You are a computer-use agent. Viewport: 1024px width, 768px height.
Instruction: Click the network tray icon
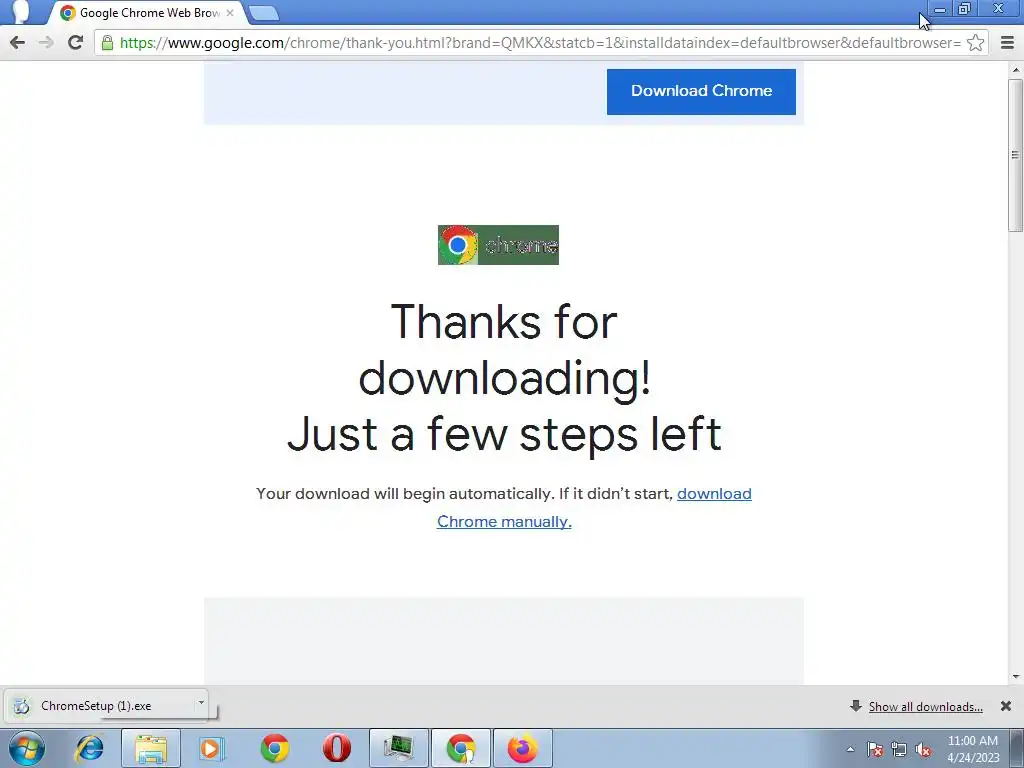tap(899, 749)
